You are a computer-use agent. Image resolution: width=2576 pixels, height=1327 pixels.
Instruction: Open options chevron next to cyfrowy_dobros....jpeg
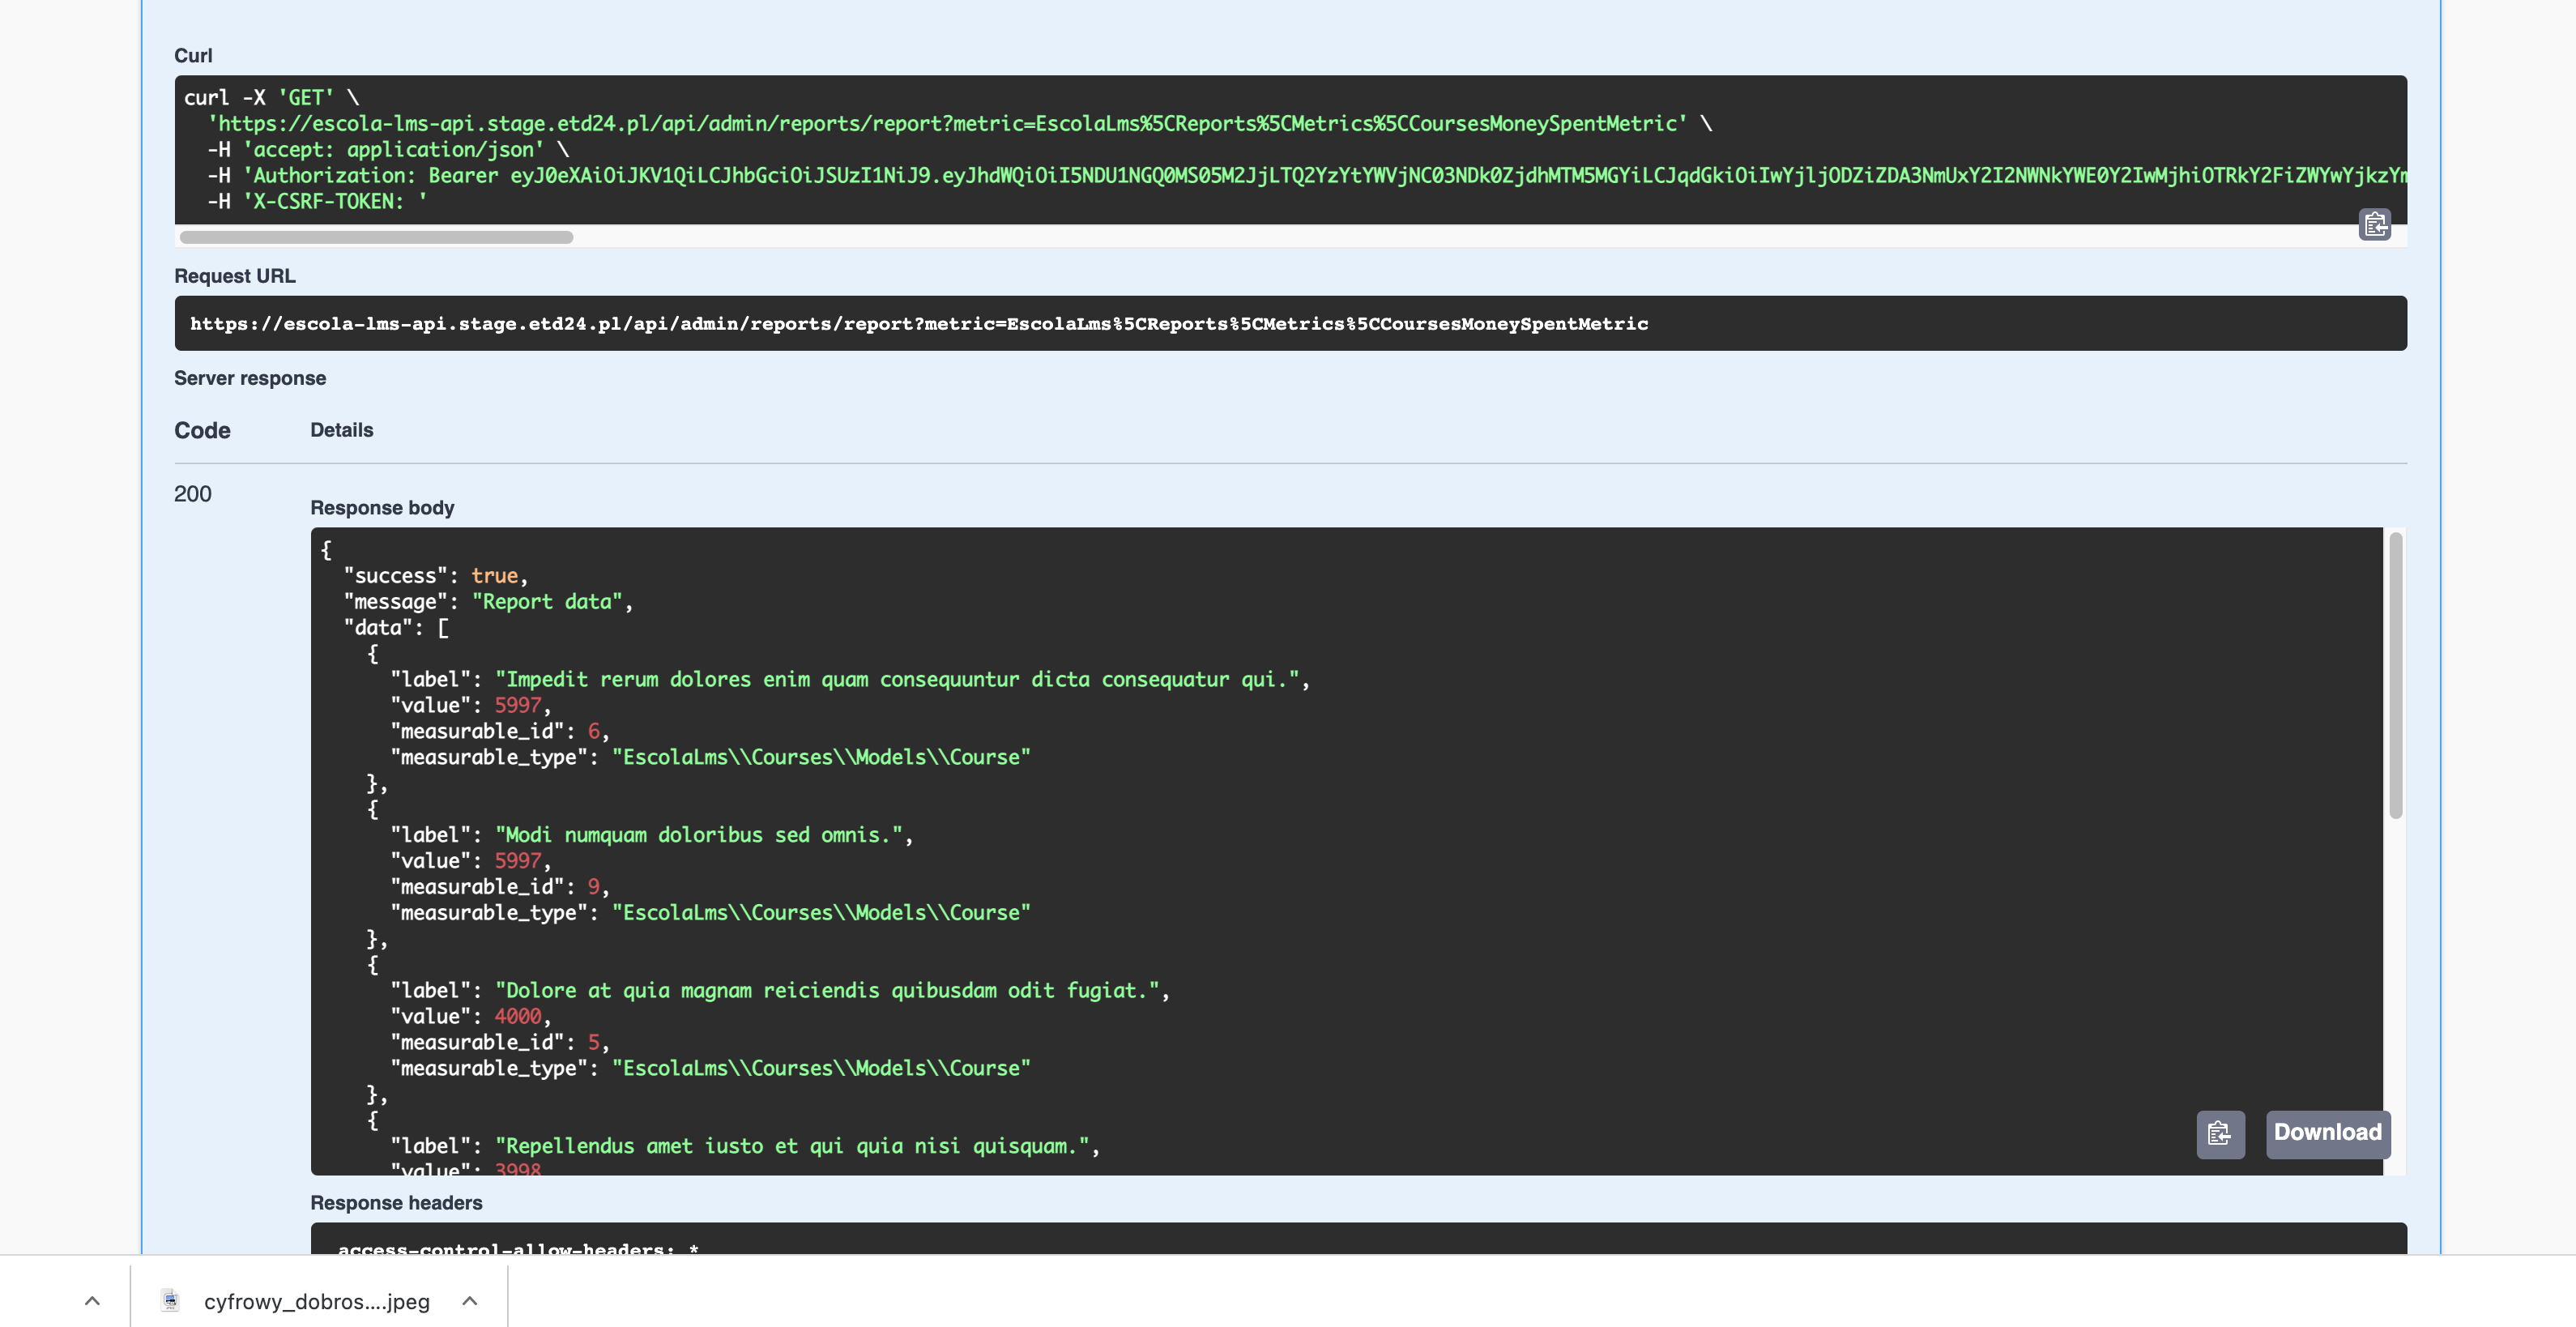click(x=468, y=1300)
